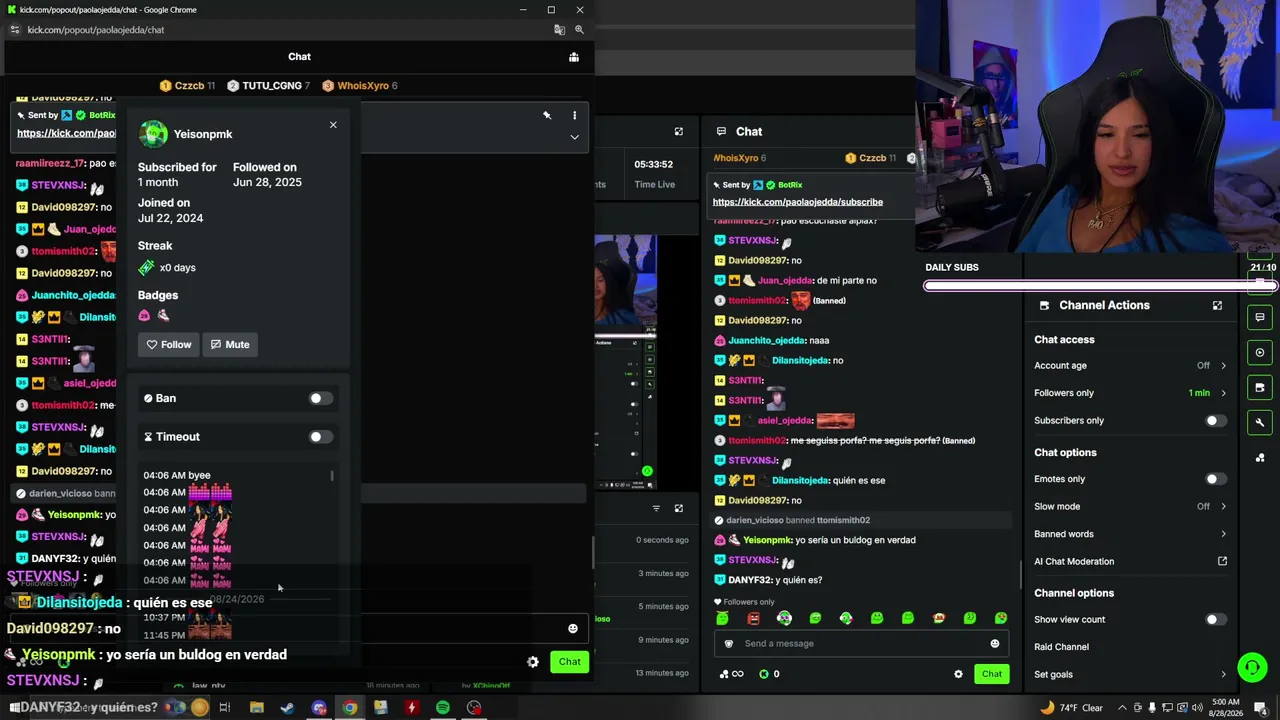Mute Yeisonpmk from the user card

click(230, 344)
